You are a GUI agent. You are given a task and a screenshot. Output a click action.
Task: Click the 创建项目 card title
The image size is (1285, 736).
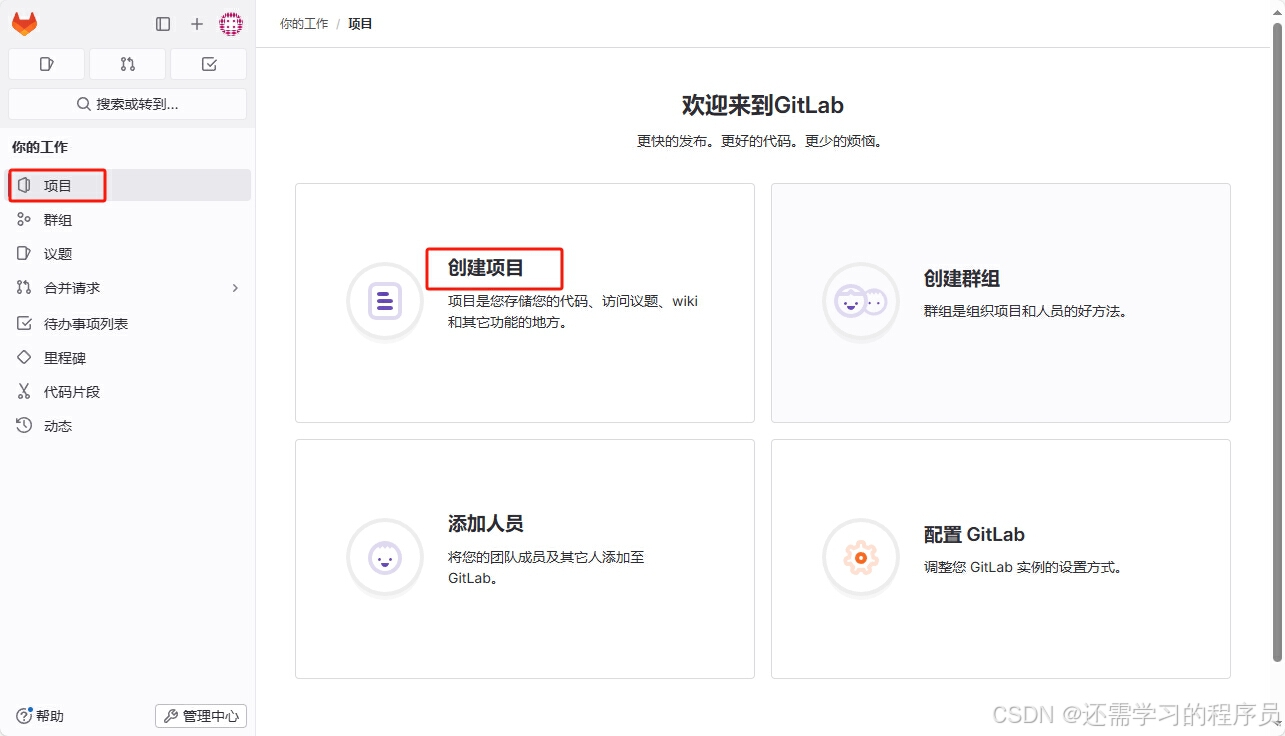coord(486,267)
